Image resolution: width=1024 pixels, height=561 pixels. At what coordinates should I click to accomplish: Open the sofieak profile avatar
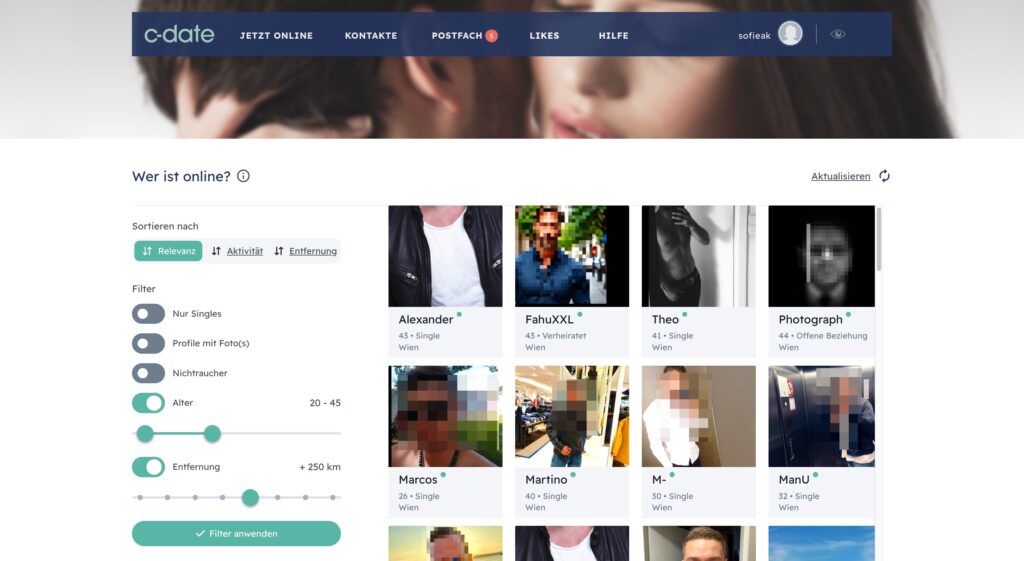790,34
